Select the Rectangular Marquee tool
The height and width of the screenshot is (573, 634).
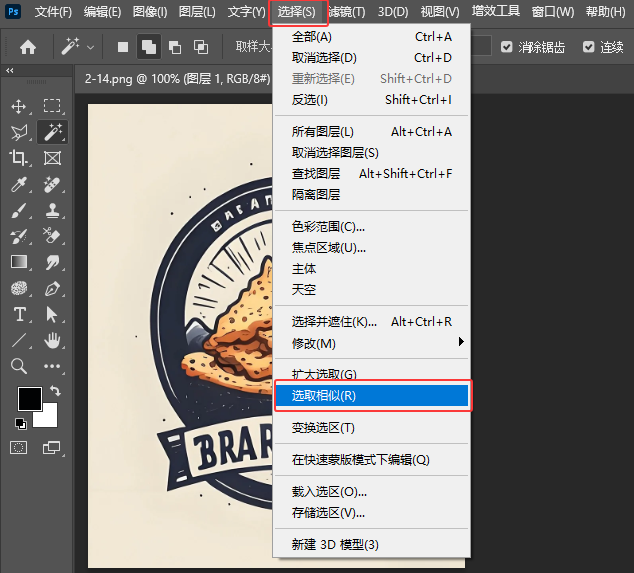tap(52, 106)
